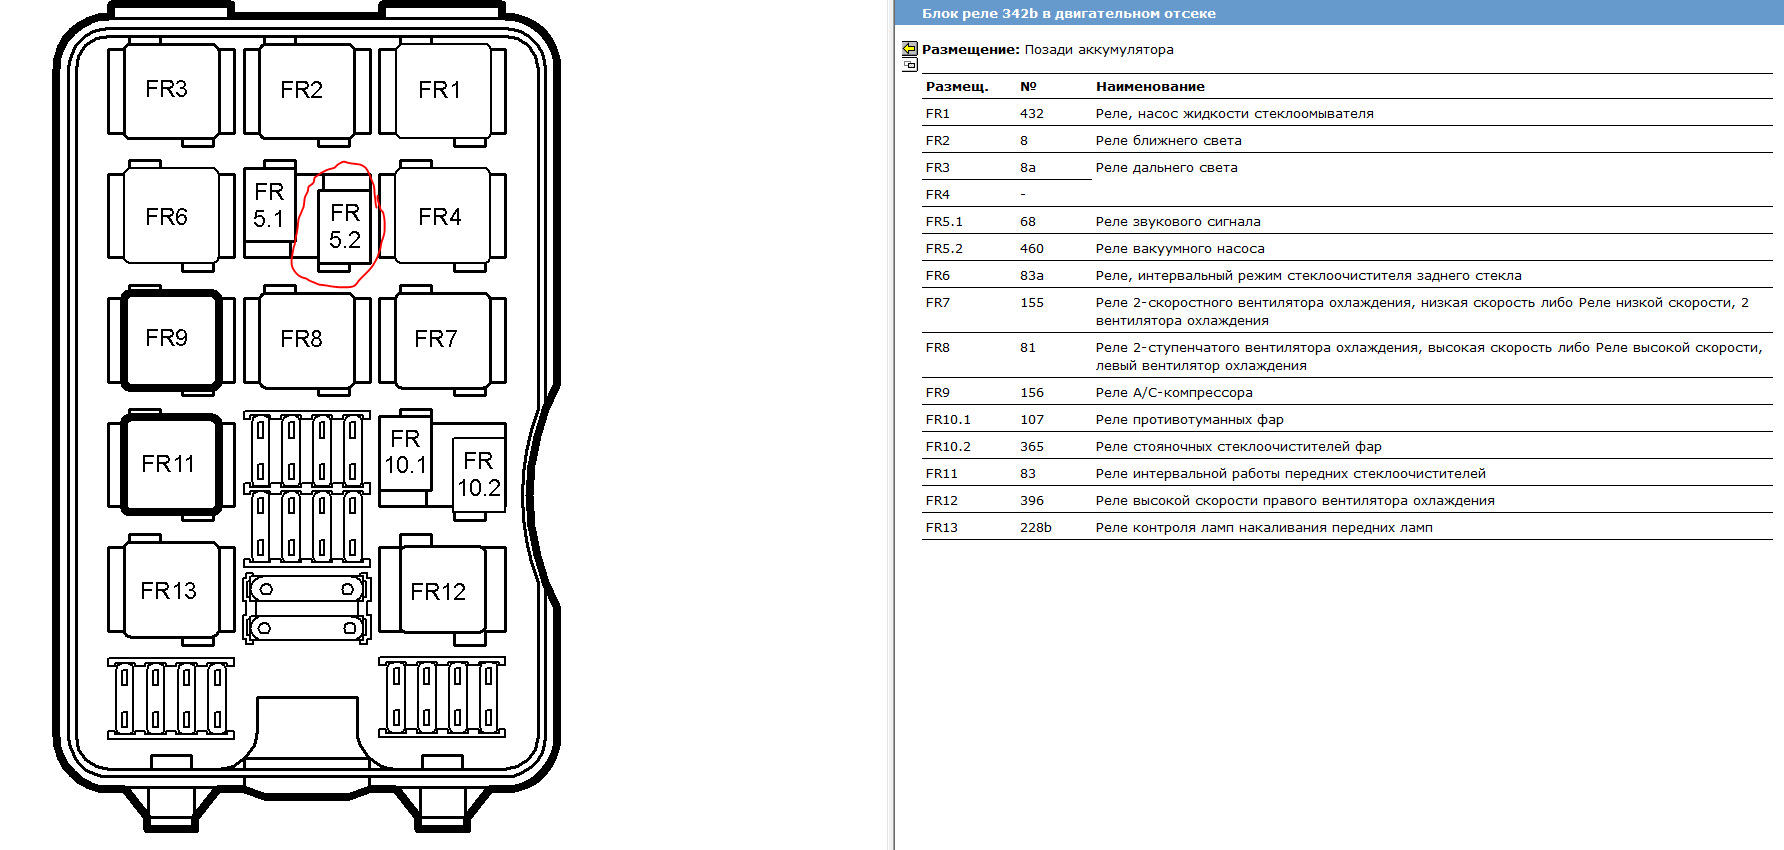Screen dimensions: 1784x850
Task: Click the title 'Блок реле 342b в двигательном отсеке'
Action: pos(1068,13)
